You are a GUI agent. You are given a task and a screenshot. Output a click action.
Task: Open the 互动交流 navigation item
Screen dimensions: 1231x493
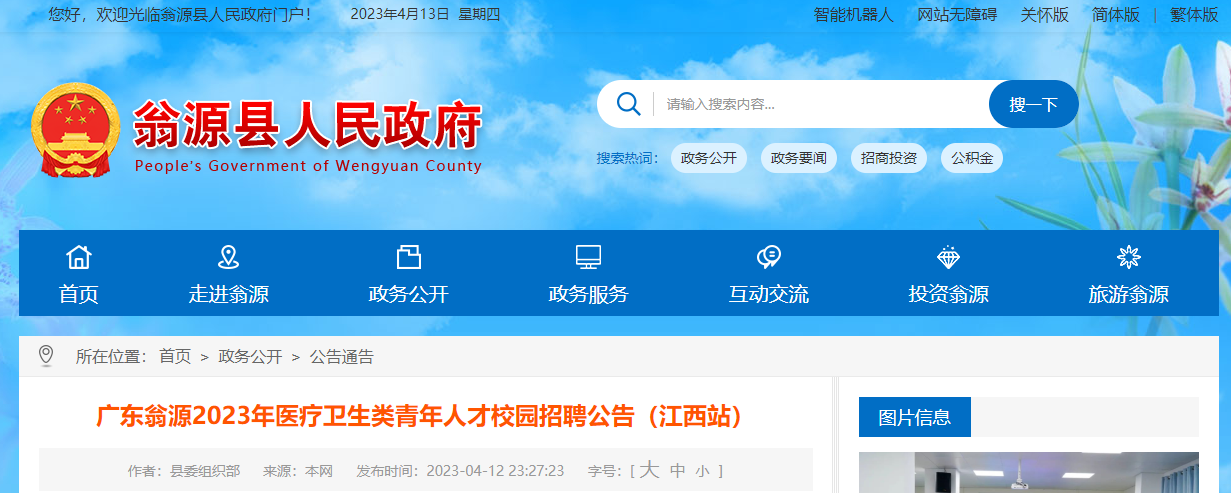point(769,295)
